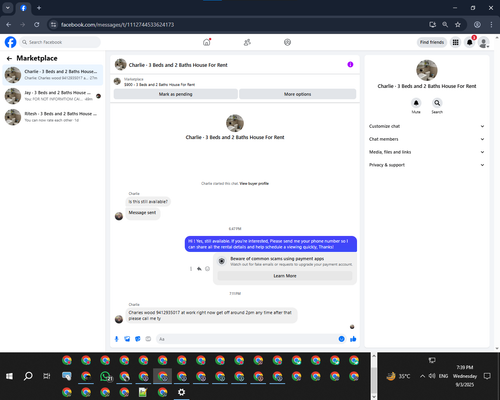Viewport: 500px width, 400px height.
Task: Click the purple conversation info icon
Action: pos(350,64)
